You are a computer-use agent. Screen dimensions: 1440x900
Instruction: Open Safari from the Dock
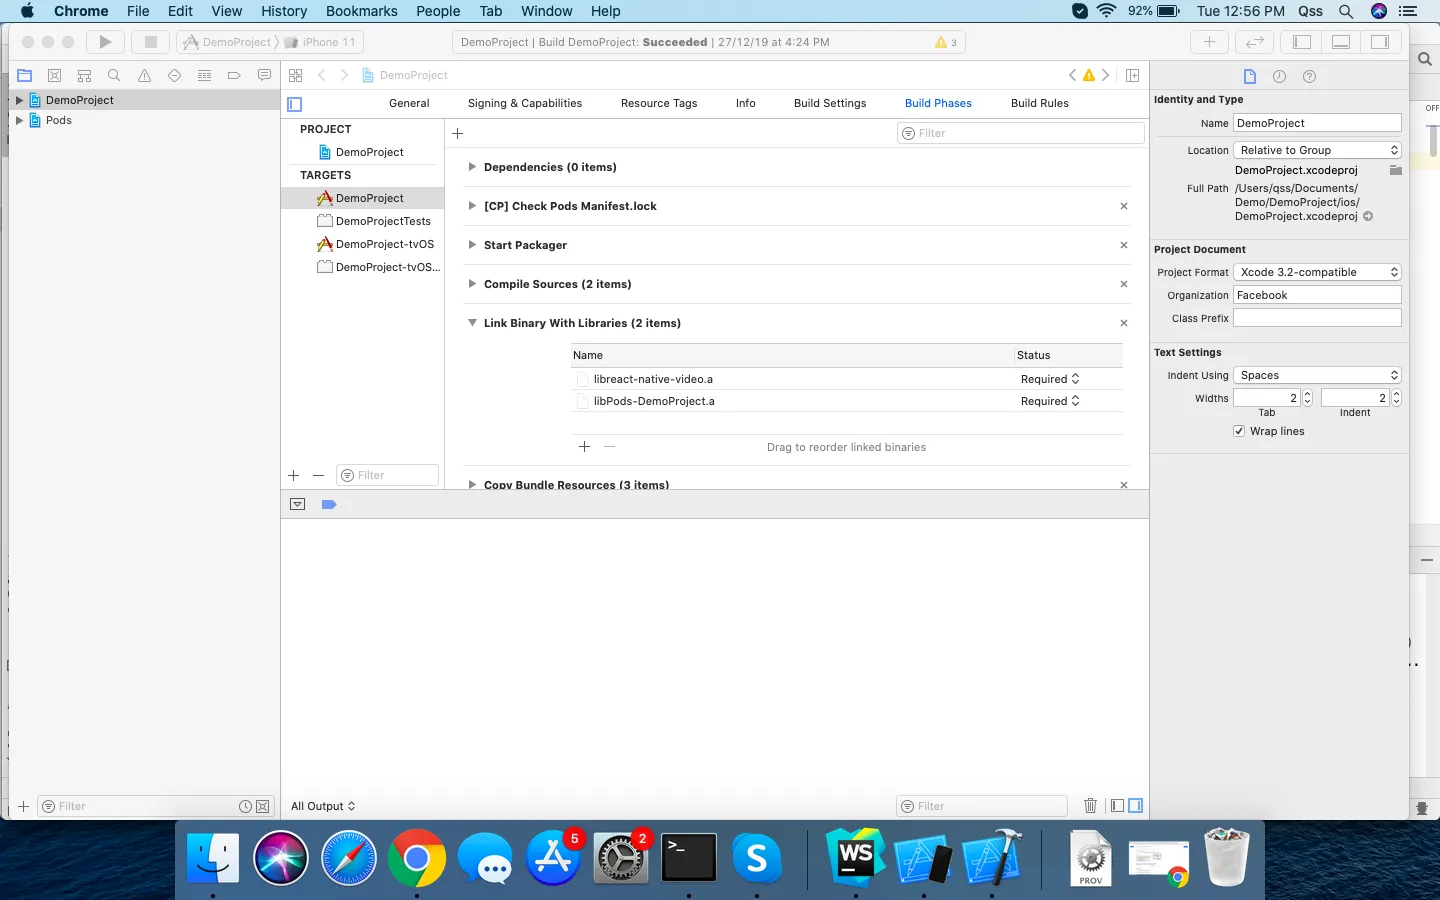pyautogui.click(x=349, y=858)
